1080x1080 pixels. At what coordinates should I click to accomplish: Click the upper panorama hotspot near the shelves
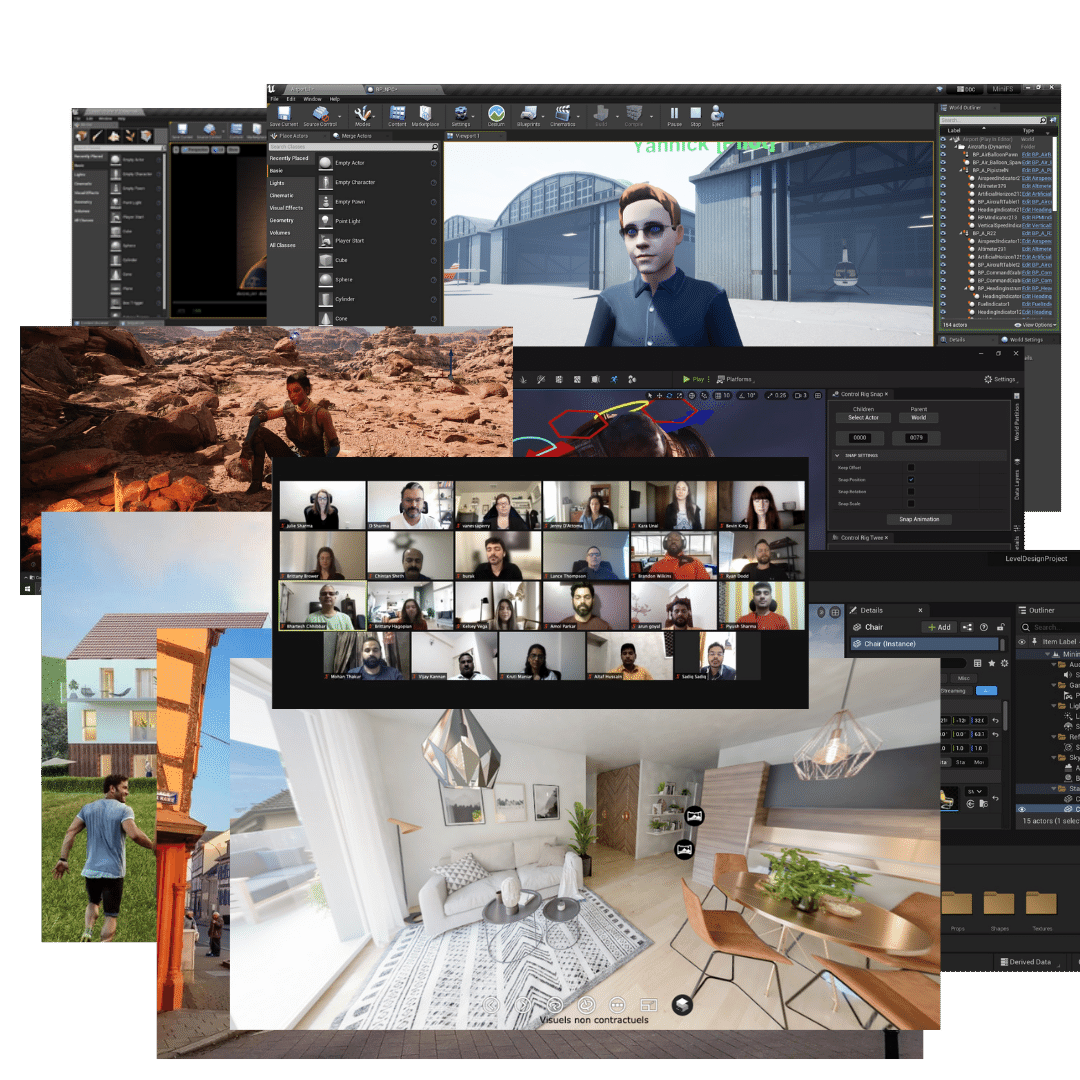click(x=694, y=817)
